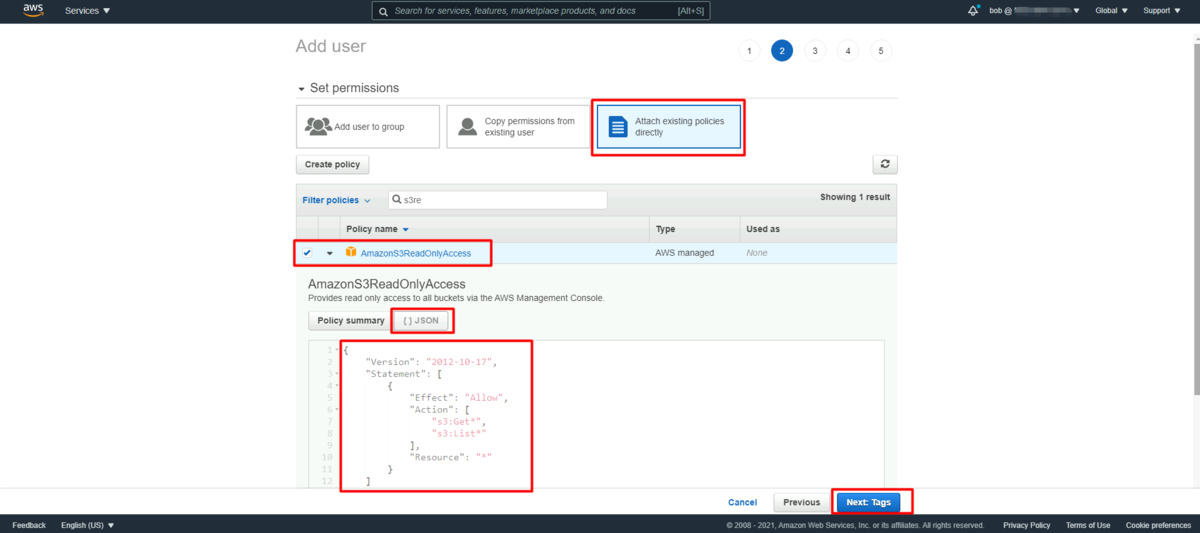The height and width of the screenshot is (533, 1200).
Task: Switch to the Policy summary tab
Action: [351, 320]
